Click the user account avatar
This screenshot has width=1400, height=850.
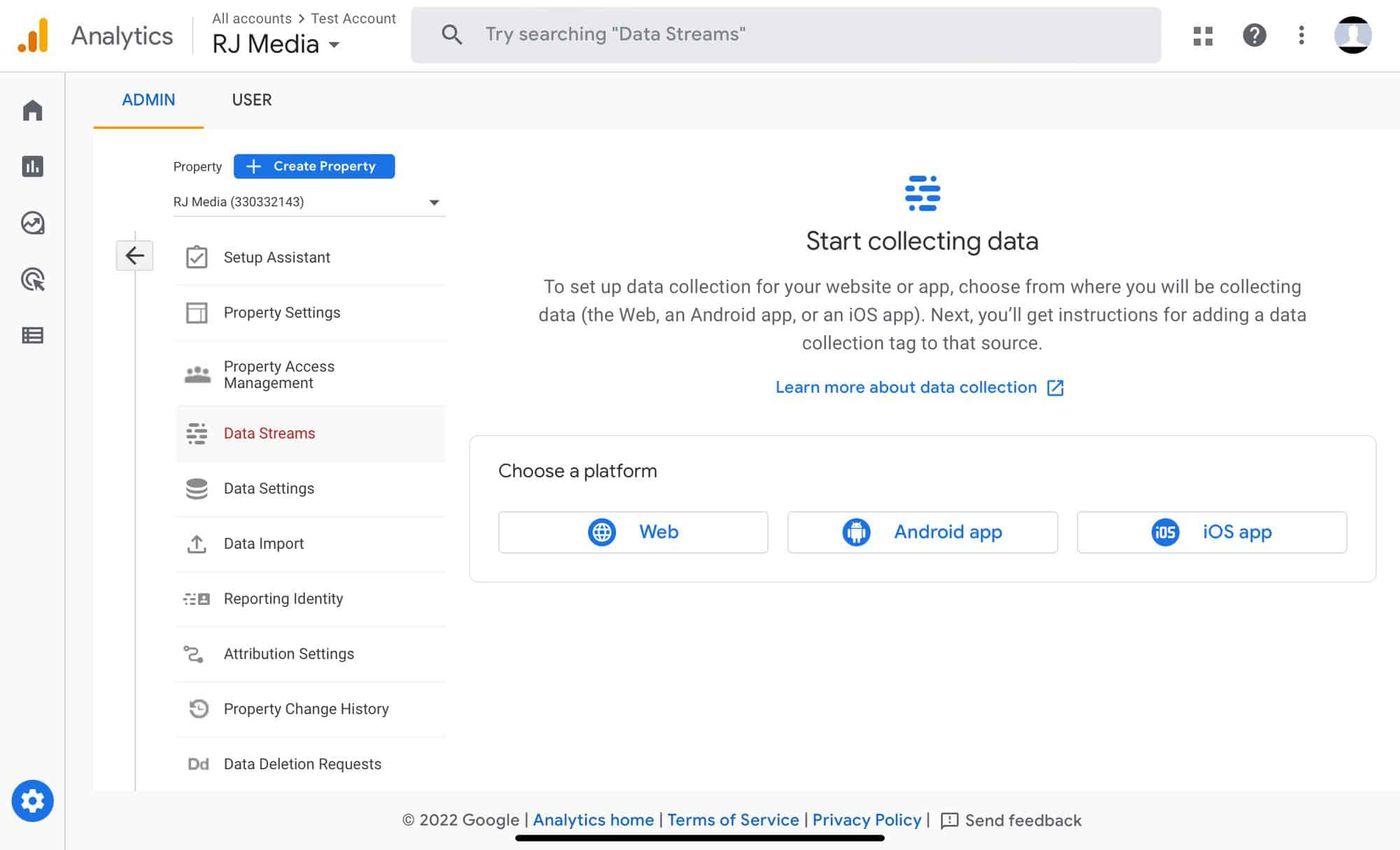(1352, 35)
